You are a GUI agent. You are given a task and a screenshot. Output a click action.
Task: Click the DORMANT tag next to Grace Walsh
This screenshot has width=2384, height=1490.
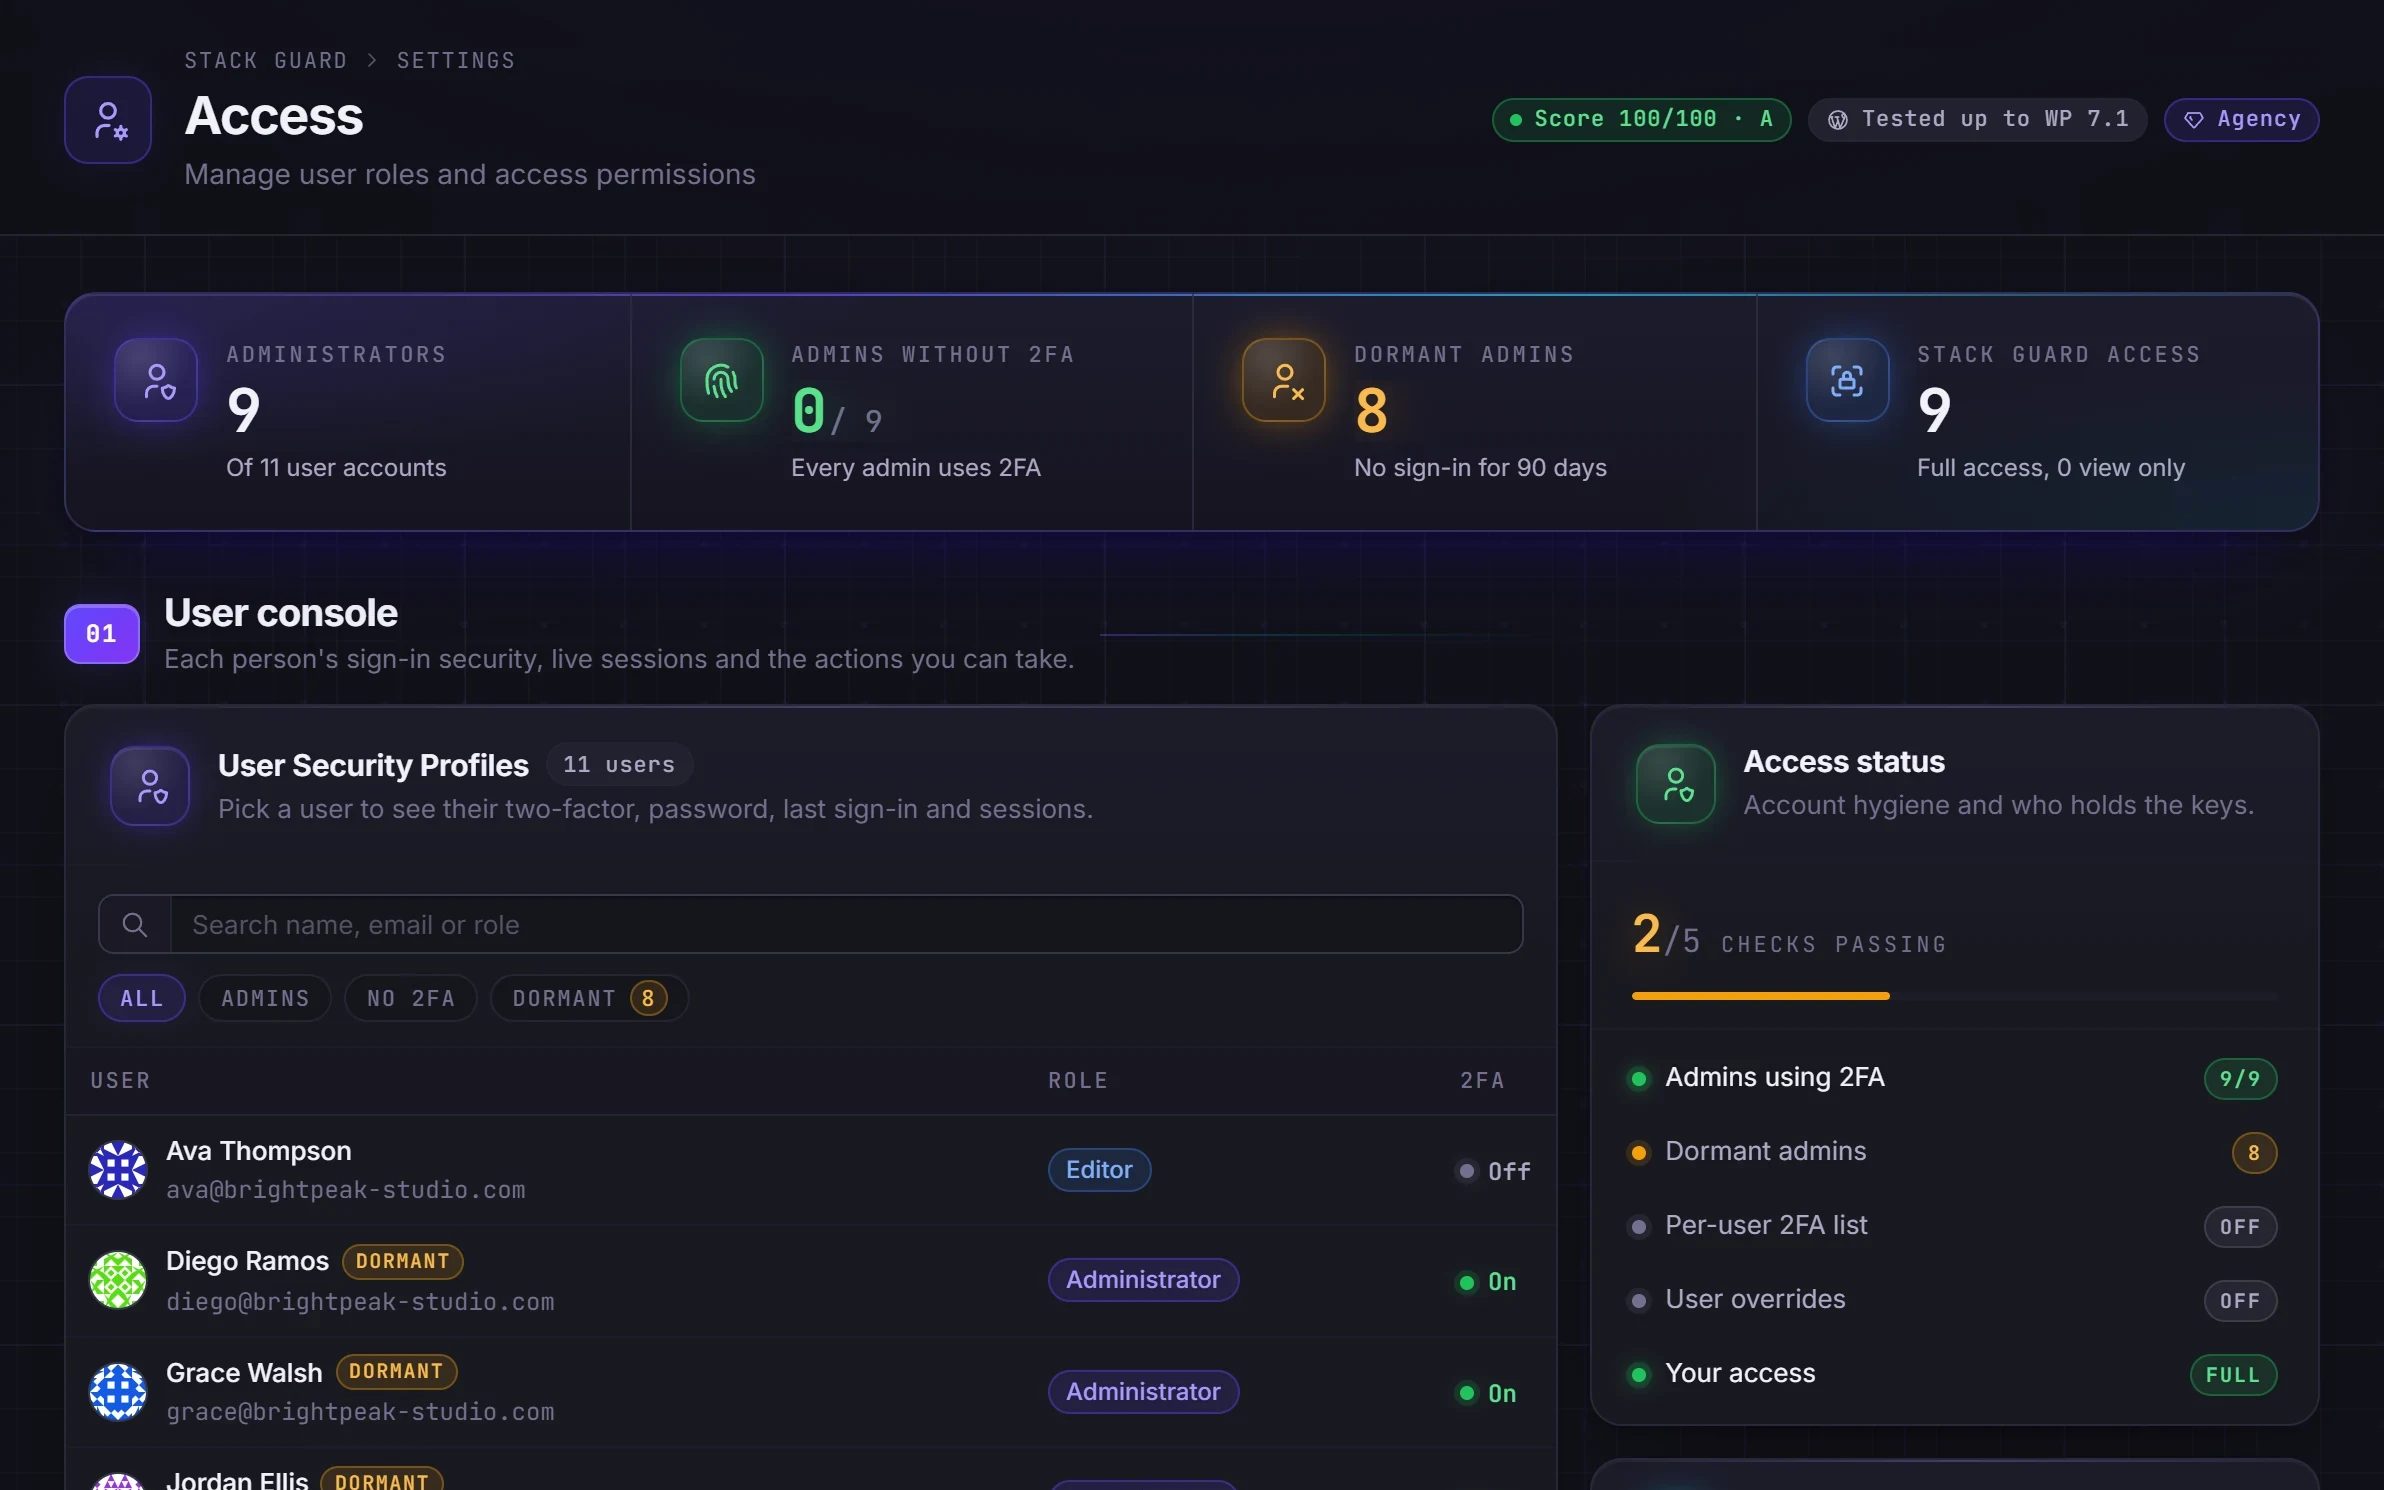(x=396, y=1371)
